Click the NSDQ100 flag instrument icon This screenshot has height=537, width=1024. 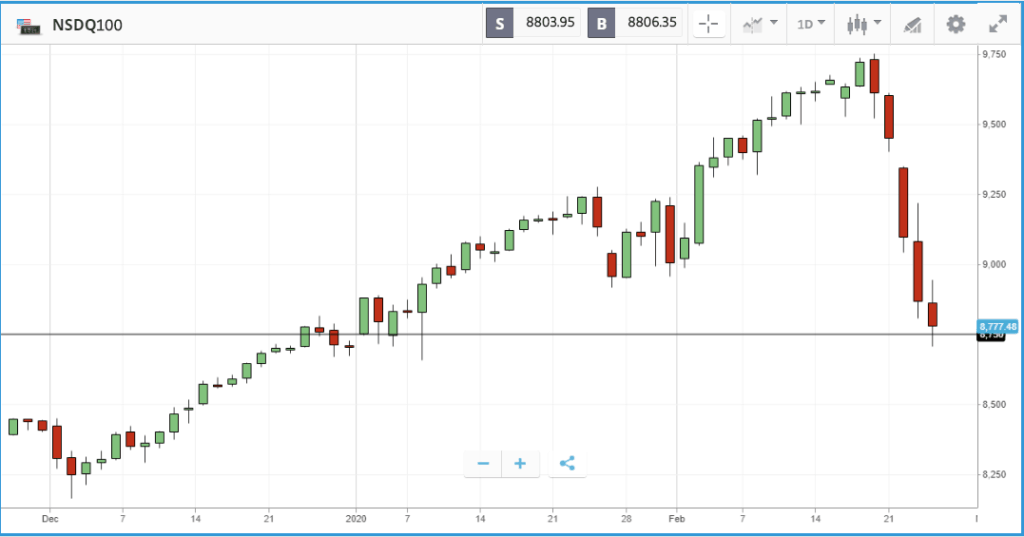[28, 26]
